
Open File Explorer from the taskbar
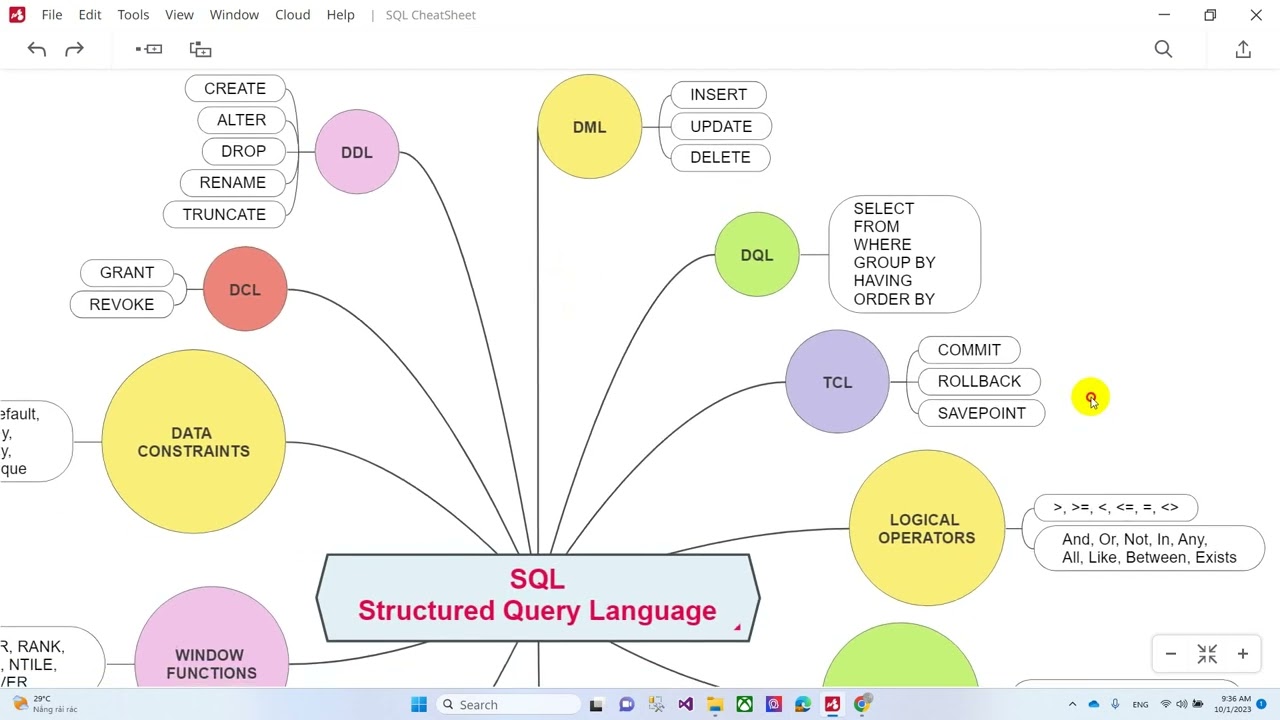715,705
